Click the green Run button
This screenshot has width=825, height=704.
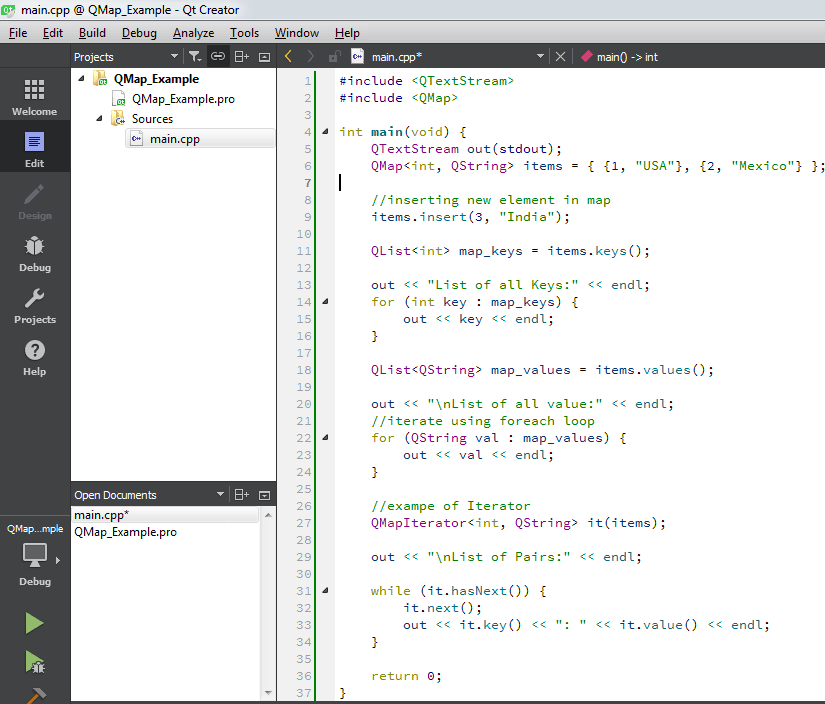point(34,623)
